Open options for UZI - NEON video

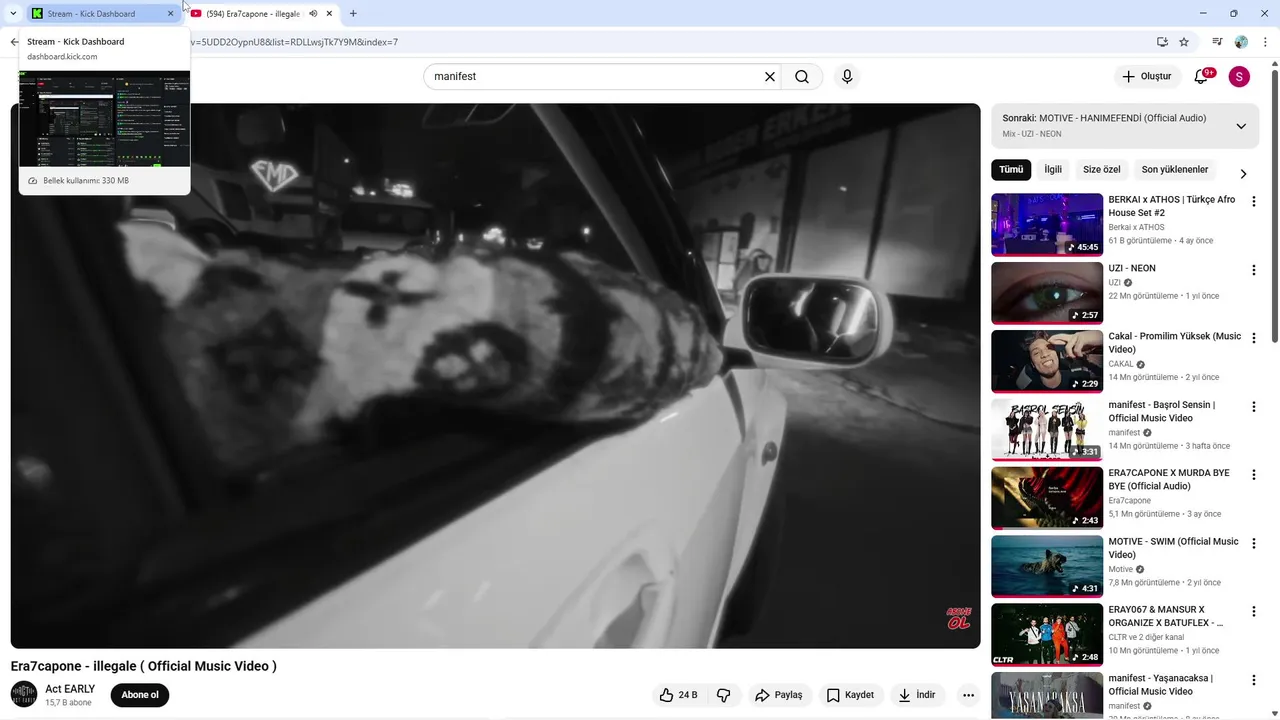(1253, 270)
